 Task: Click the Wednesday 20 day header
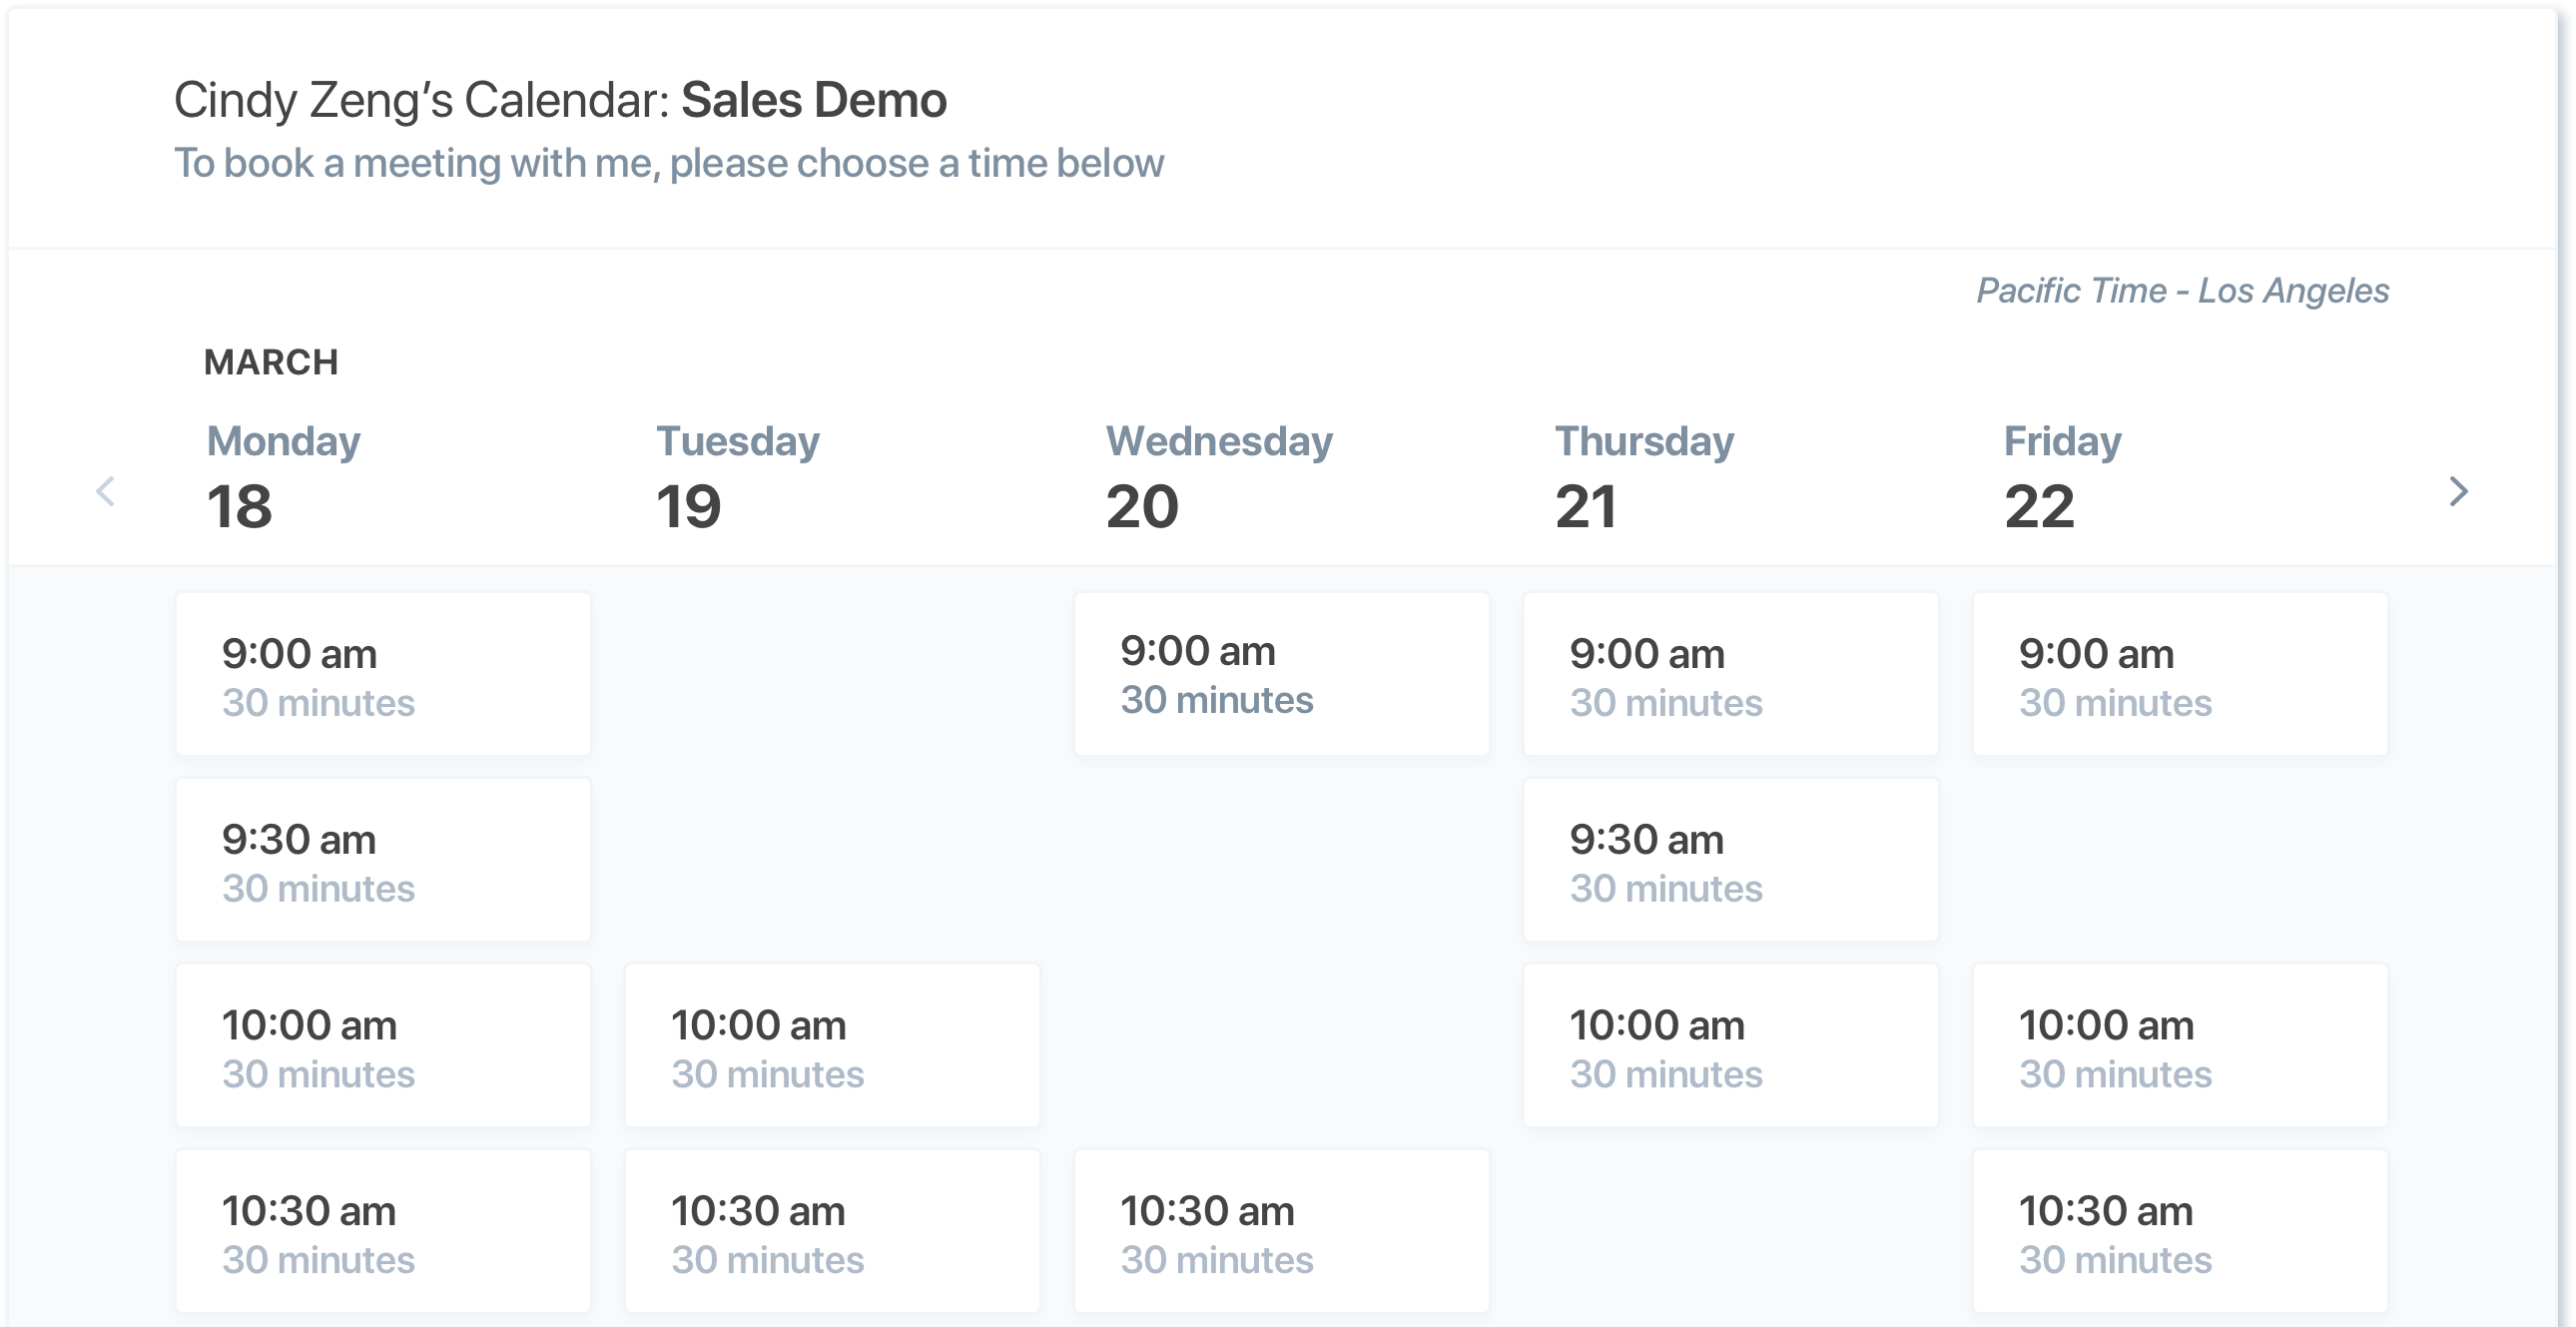click(1218, 477)
